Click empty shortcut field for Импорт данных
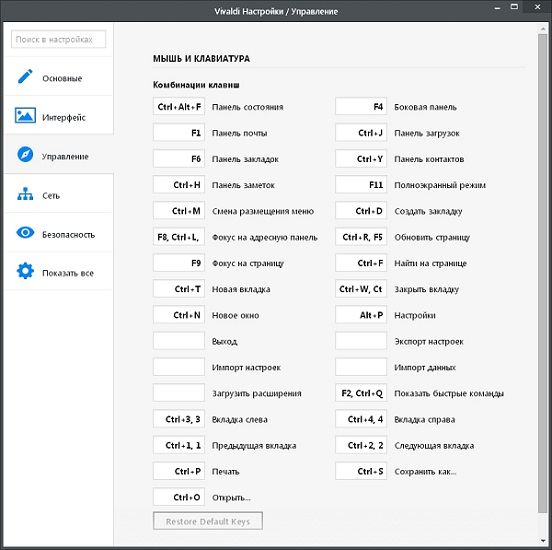The width and height of the screenshot is (552, 550). click(361, 367)
